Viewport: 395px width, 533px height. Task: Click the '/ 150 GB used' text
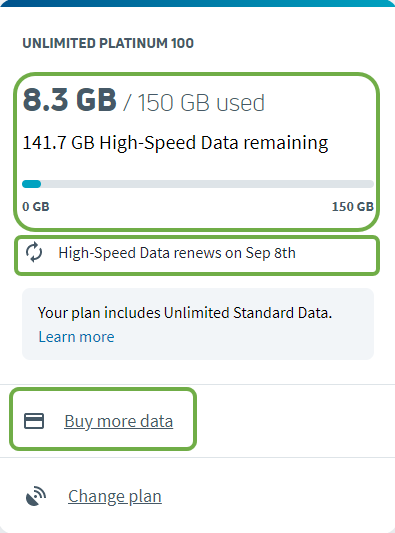click(x=194, y=102)
